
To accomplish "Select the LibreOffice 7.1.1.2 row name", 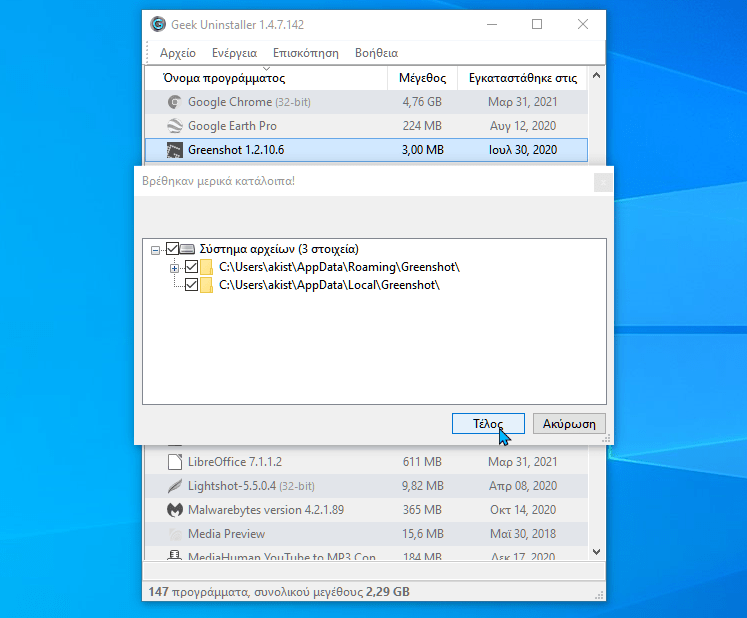I will click(235, 462).
